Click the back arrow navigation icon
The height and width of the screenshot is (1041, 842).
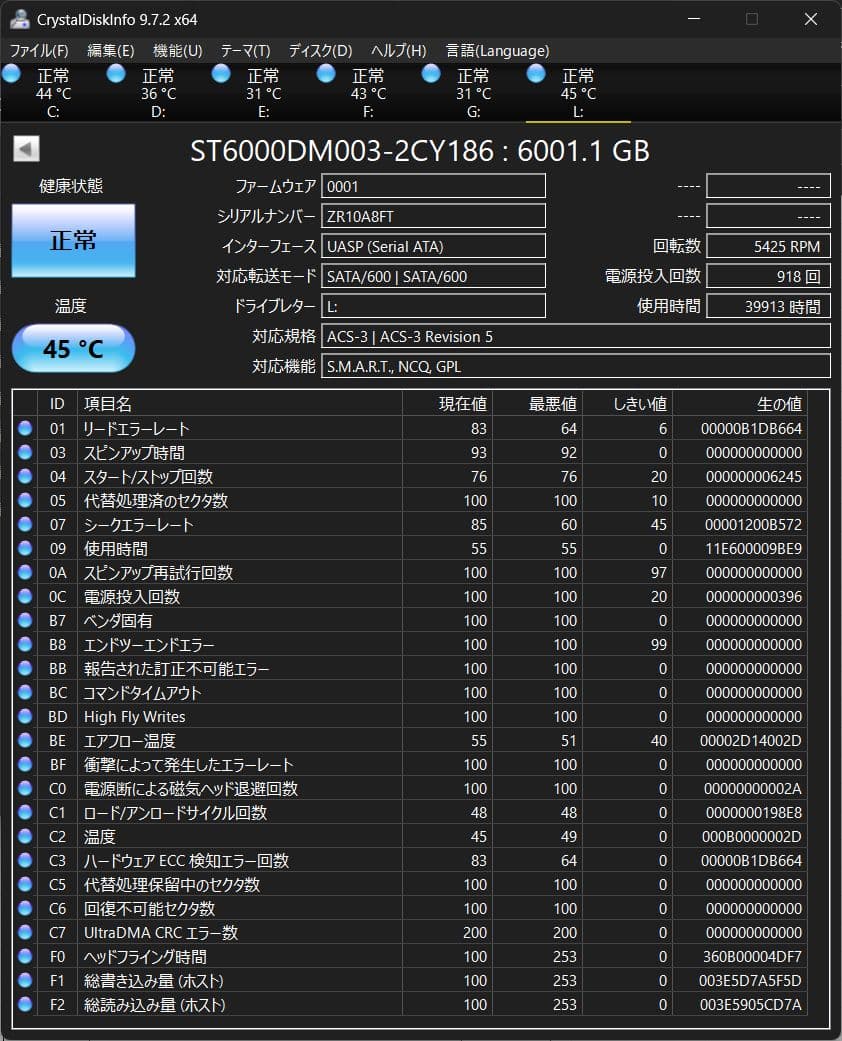click(26, 149)
